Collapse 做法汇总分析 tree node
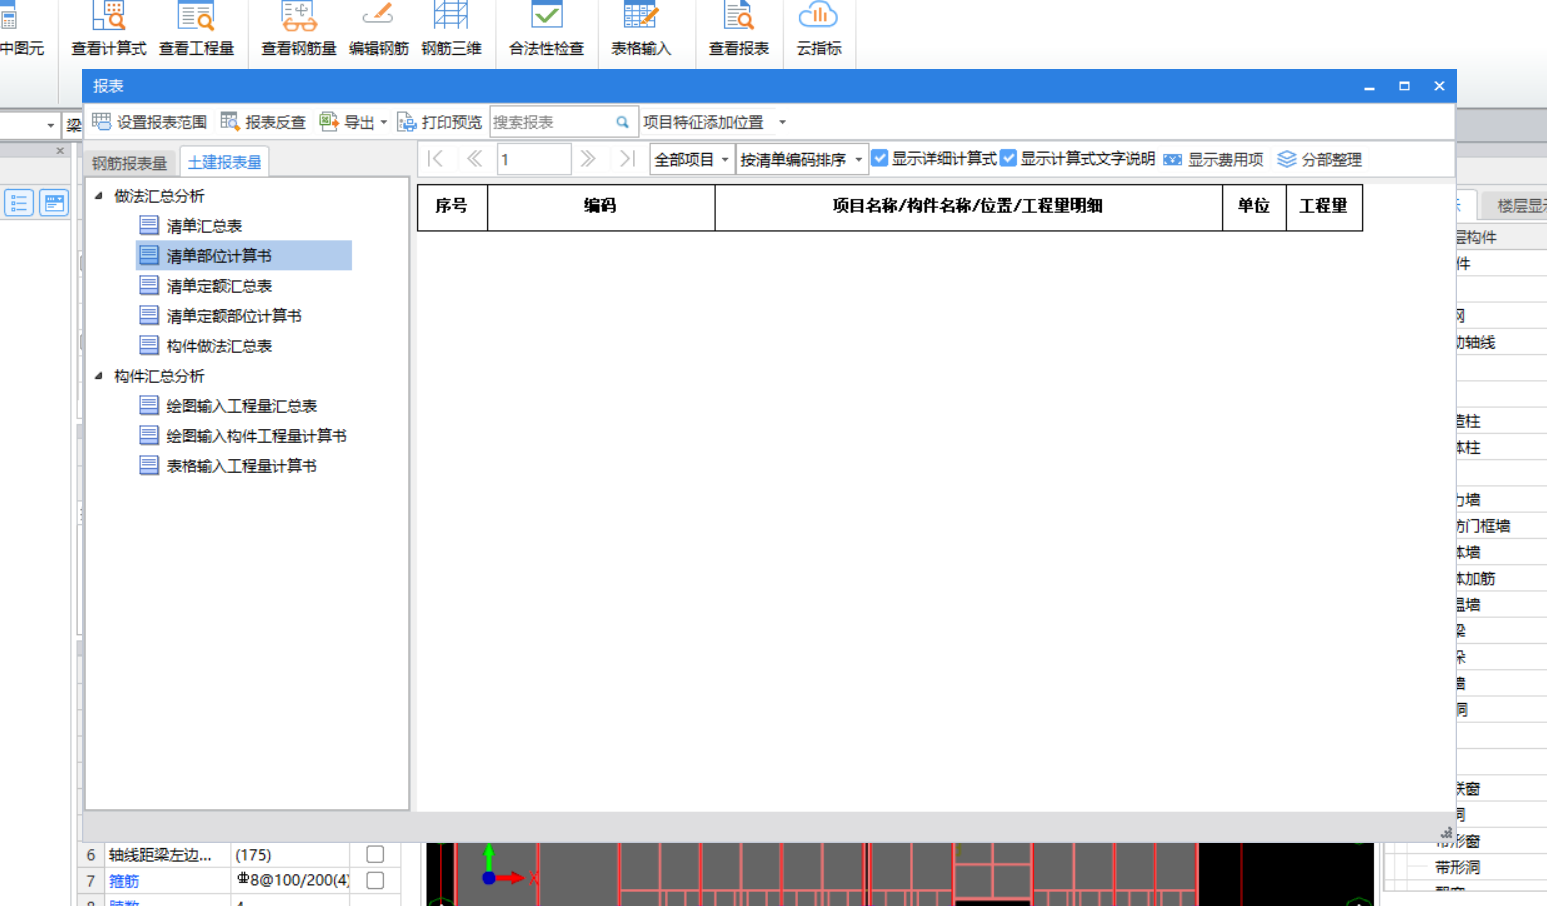Image resolution: width=1547 pixels, height=906 pixels. pos(99,196)
